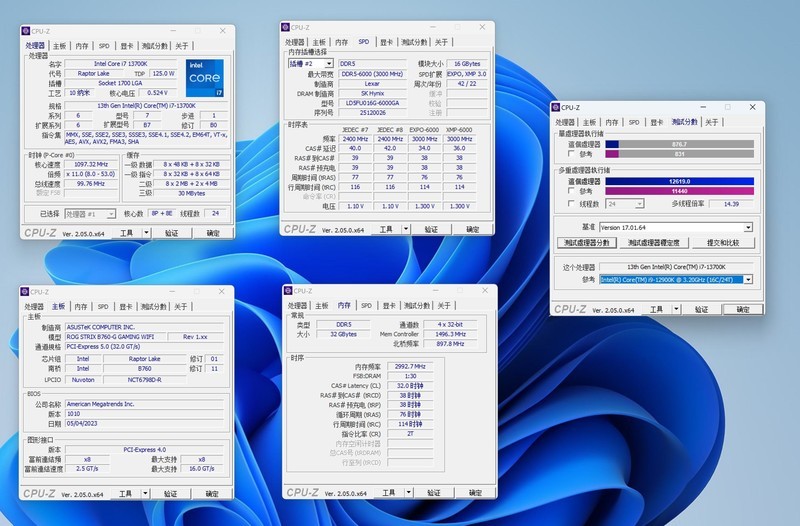The image size is (800, 526).
Task: Enable the 线程数 thread count checkbox
Action: coord(571,204)
